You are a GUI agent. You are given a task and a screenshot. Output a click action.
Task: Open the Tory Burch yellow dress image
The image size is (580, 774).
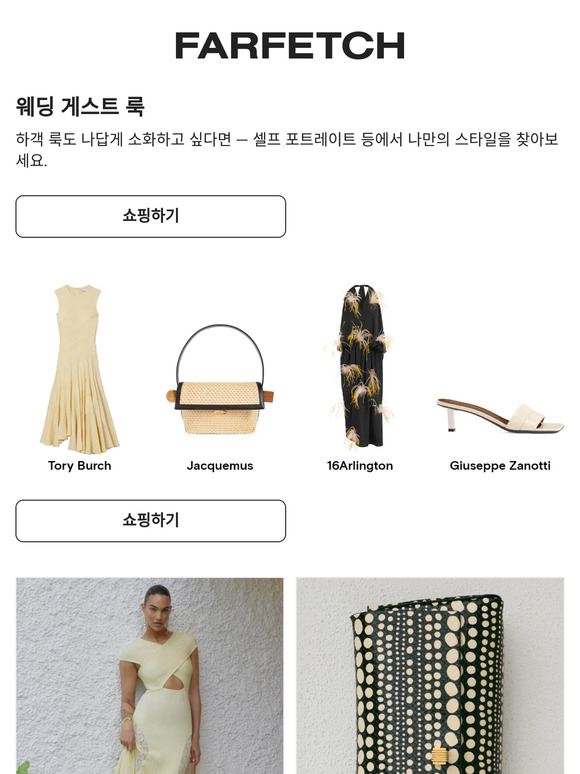[79, 369]
